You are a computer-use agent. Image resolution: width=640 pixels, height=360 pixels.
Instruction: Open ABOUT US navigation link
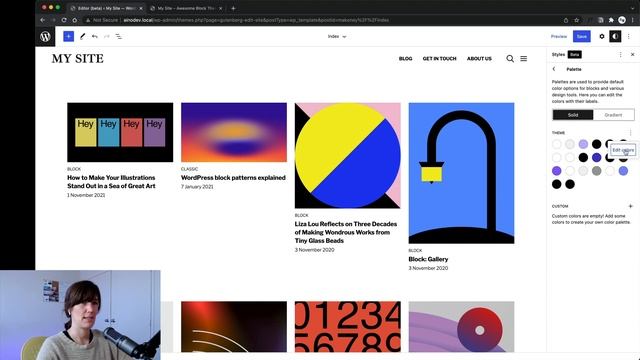tap(479, 58)
